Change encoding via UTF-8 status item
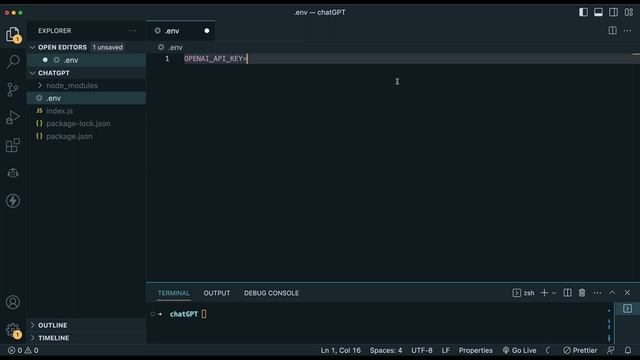Screen dimensions: 640x360 pos(422,351)
